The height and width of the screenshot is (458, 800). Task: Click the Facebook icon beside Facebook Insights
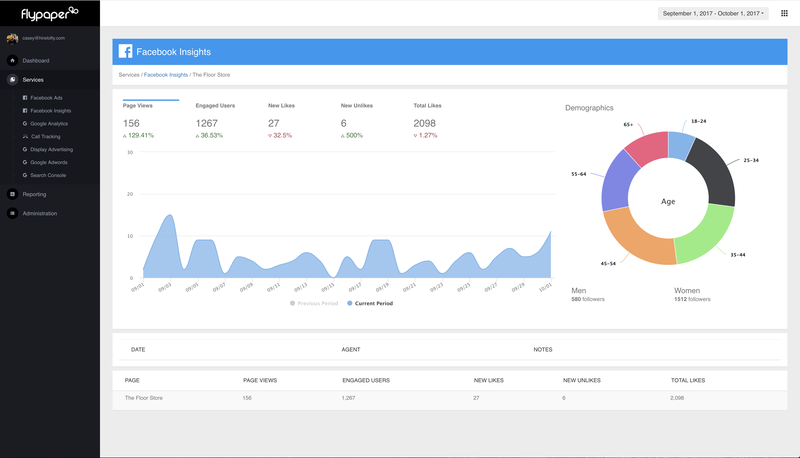point(25,111)
